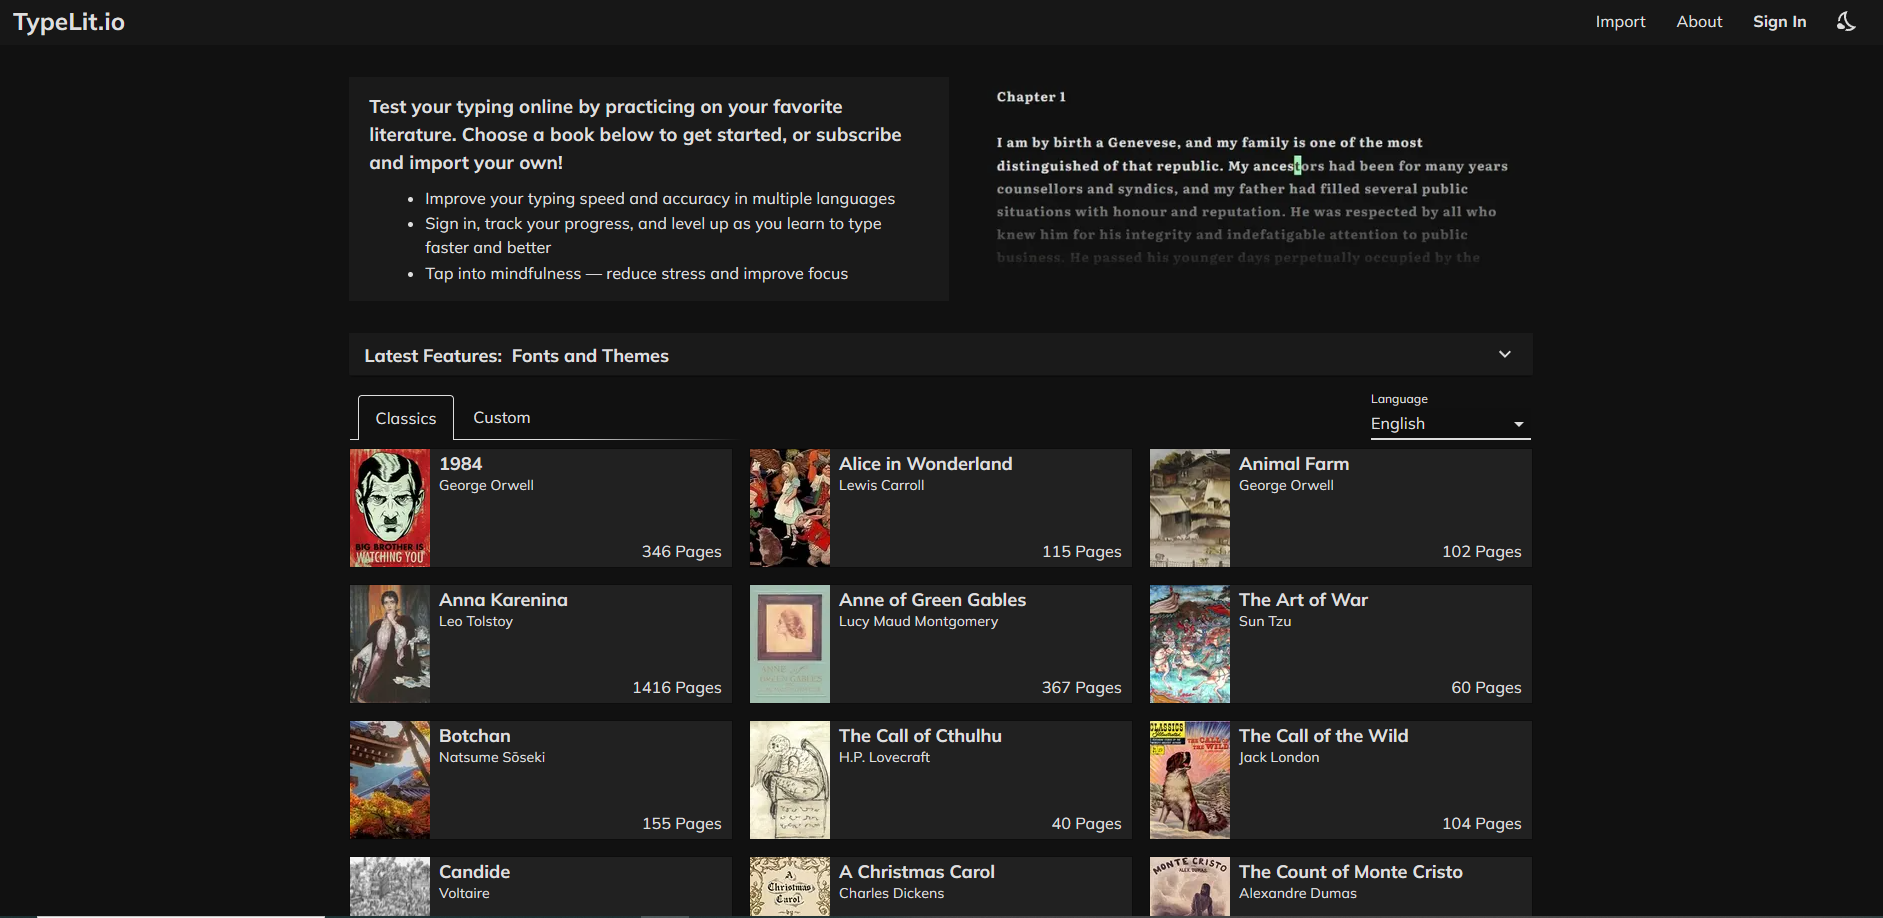Click the Sign In button
Screen dimensions: 1883x918
1779,22
